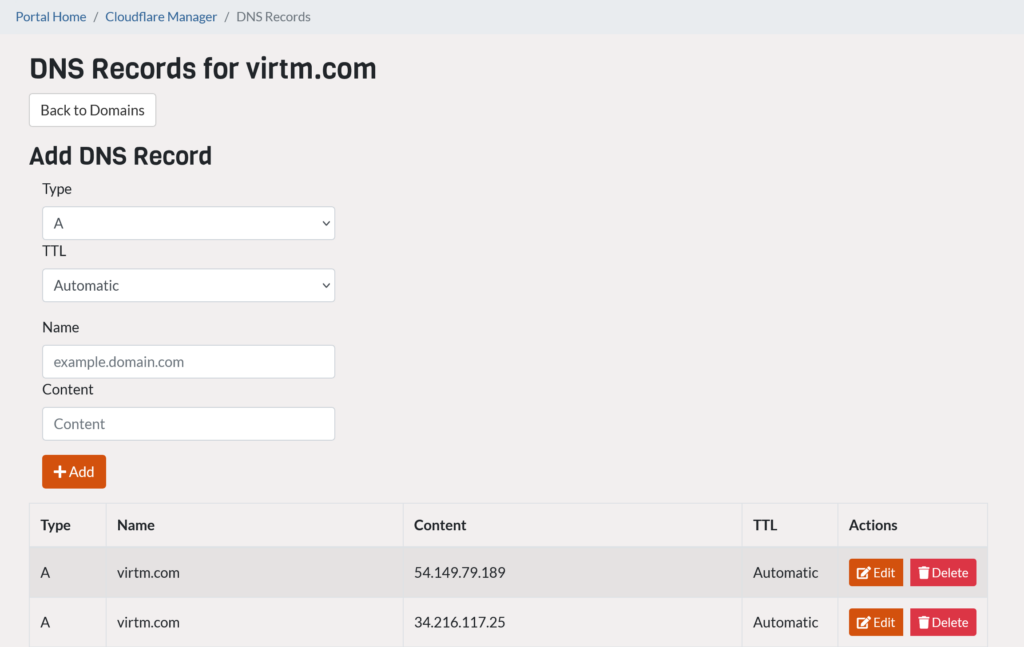Click the plus icon on the Add button
The height and width of the screenshot is (647, 1024).
58,471
